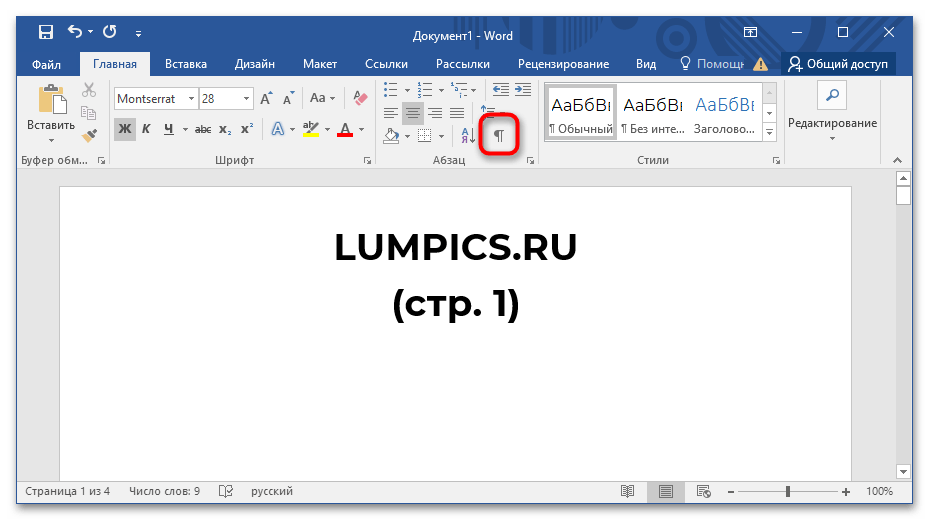Switch to the Ссылки tab
Screen dimensions: 929x520
pos(386,64)
